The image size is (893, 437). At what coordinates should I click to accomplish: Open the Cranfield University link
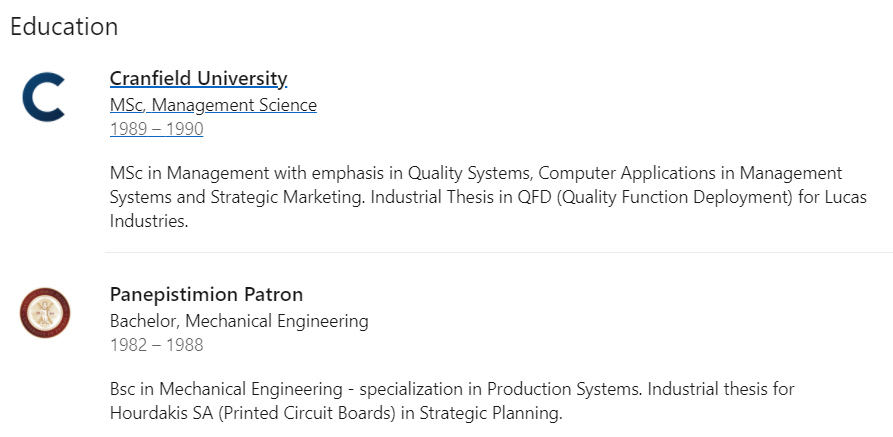[x=198, y=78]
